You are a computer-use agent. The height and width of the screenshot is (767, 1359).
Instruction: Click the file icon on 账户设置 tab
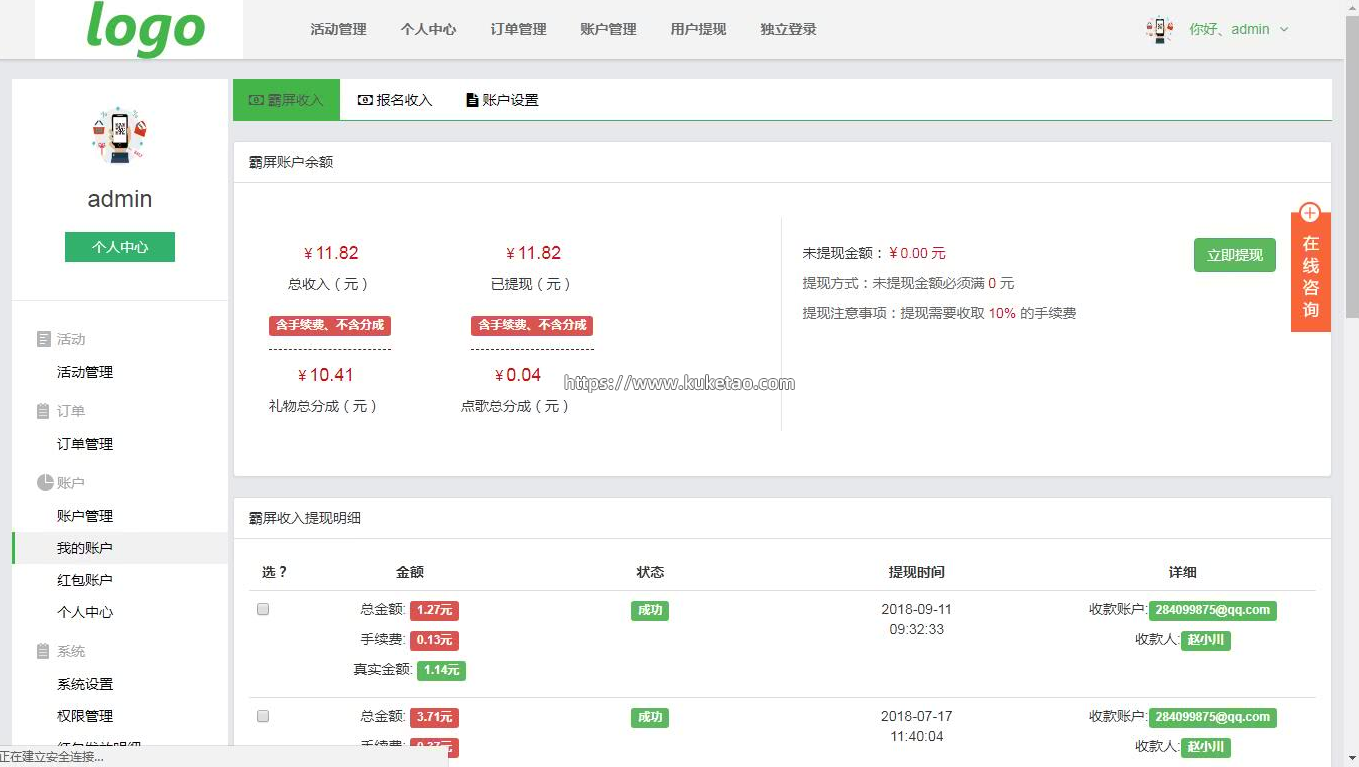pyautogui.click(x=472, y=100)
